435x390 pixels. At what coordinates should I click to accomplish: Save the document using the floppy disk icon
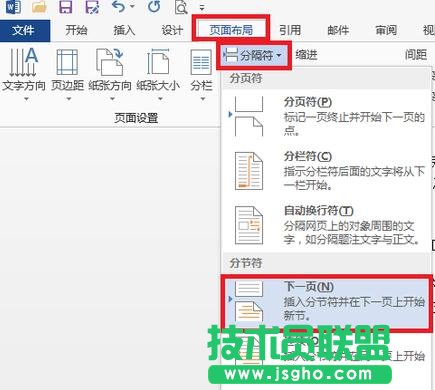tap(66, 7)
